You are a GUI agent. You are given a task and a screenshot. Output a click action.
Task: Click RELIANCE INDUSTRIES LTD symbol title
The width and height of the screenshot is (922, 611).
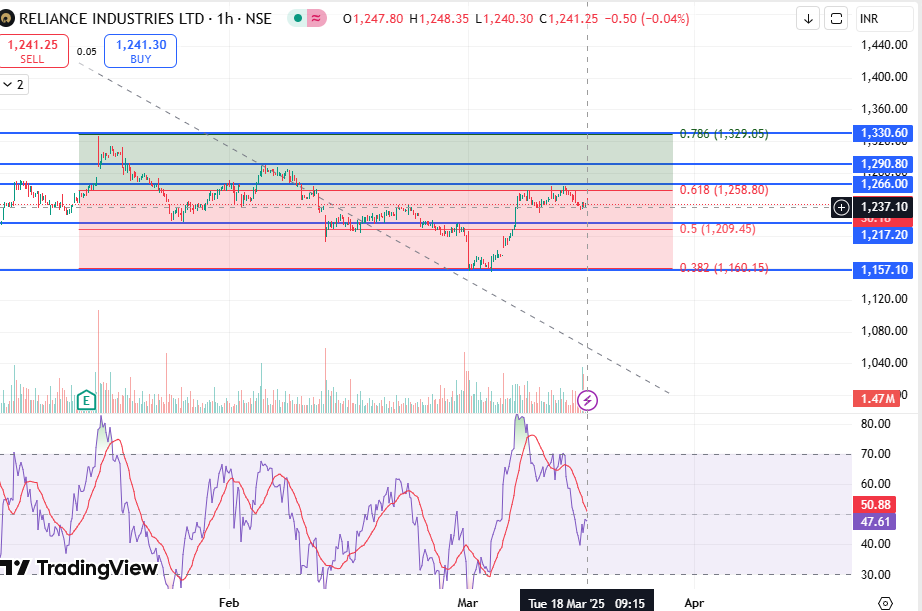click(112, 19)
